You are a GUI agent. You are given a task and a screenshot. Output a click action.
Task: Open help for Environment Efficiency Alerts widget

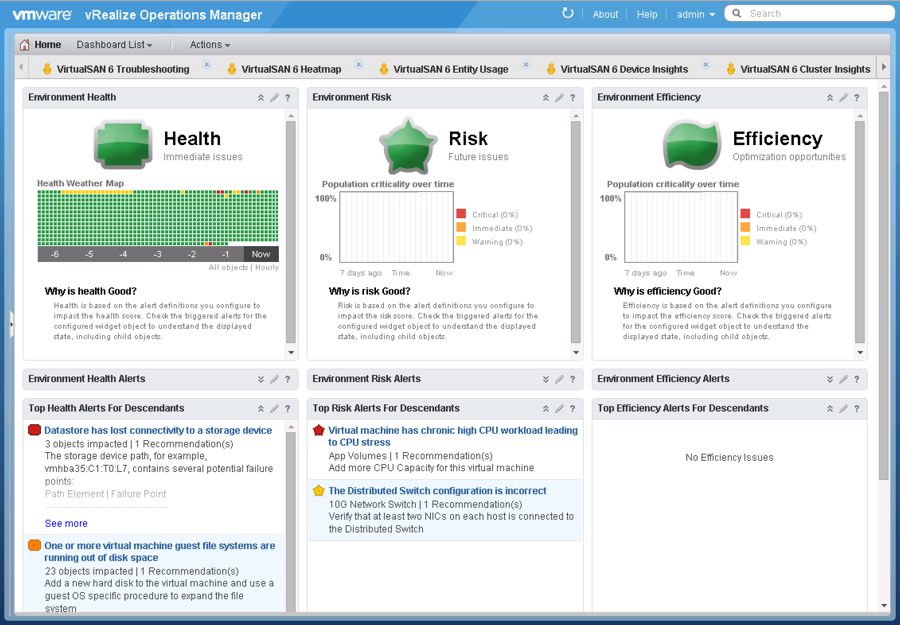(x=856, y=379)
